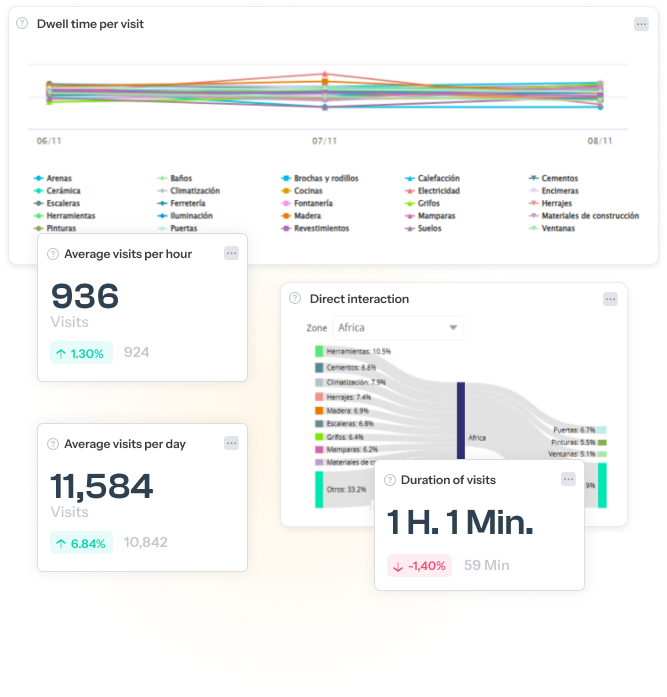The height and width of the screenshot is (697, 667).
Task: Select the Herramientas 10.5% green swatch
Action: (319, 352)
